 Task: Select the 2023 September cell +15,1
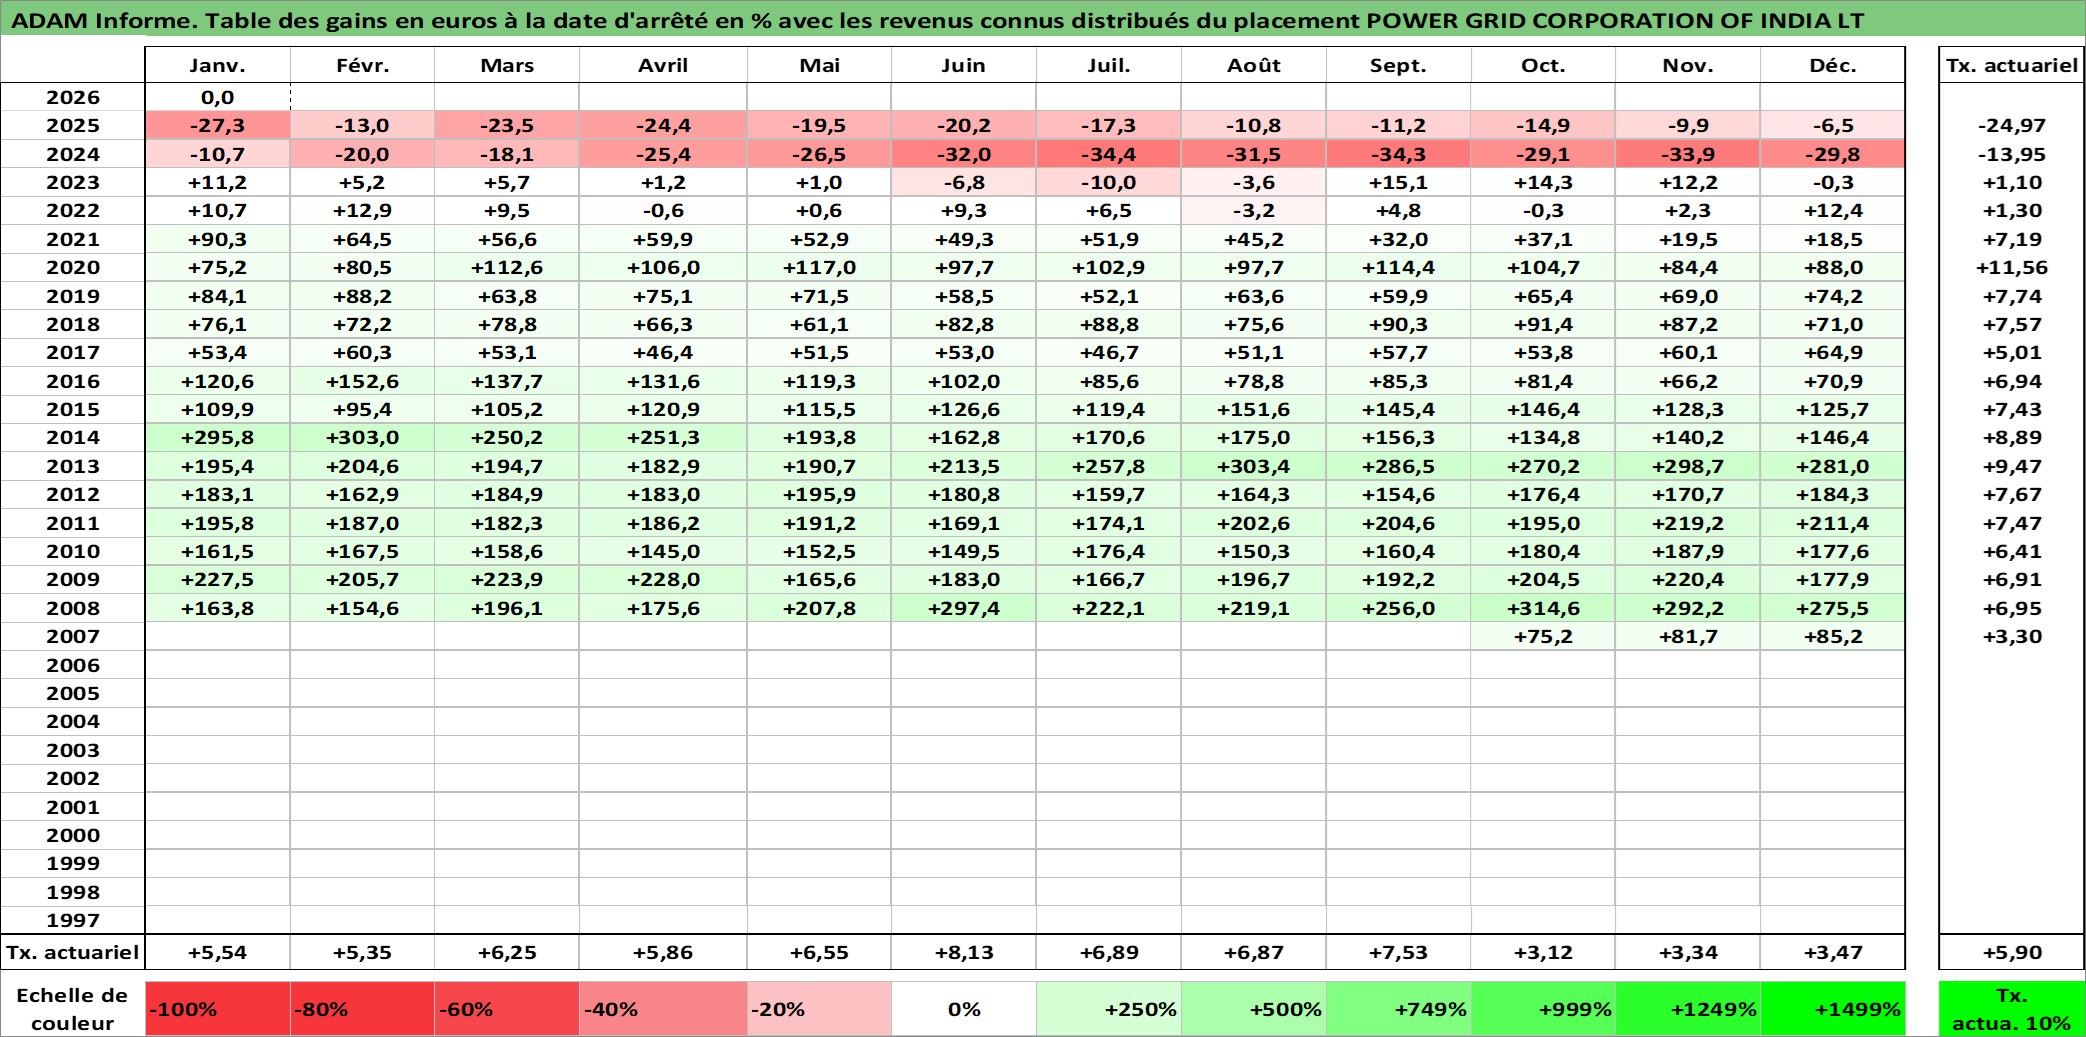(x=1399, y=182)
